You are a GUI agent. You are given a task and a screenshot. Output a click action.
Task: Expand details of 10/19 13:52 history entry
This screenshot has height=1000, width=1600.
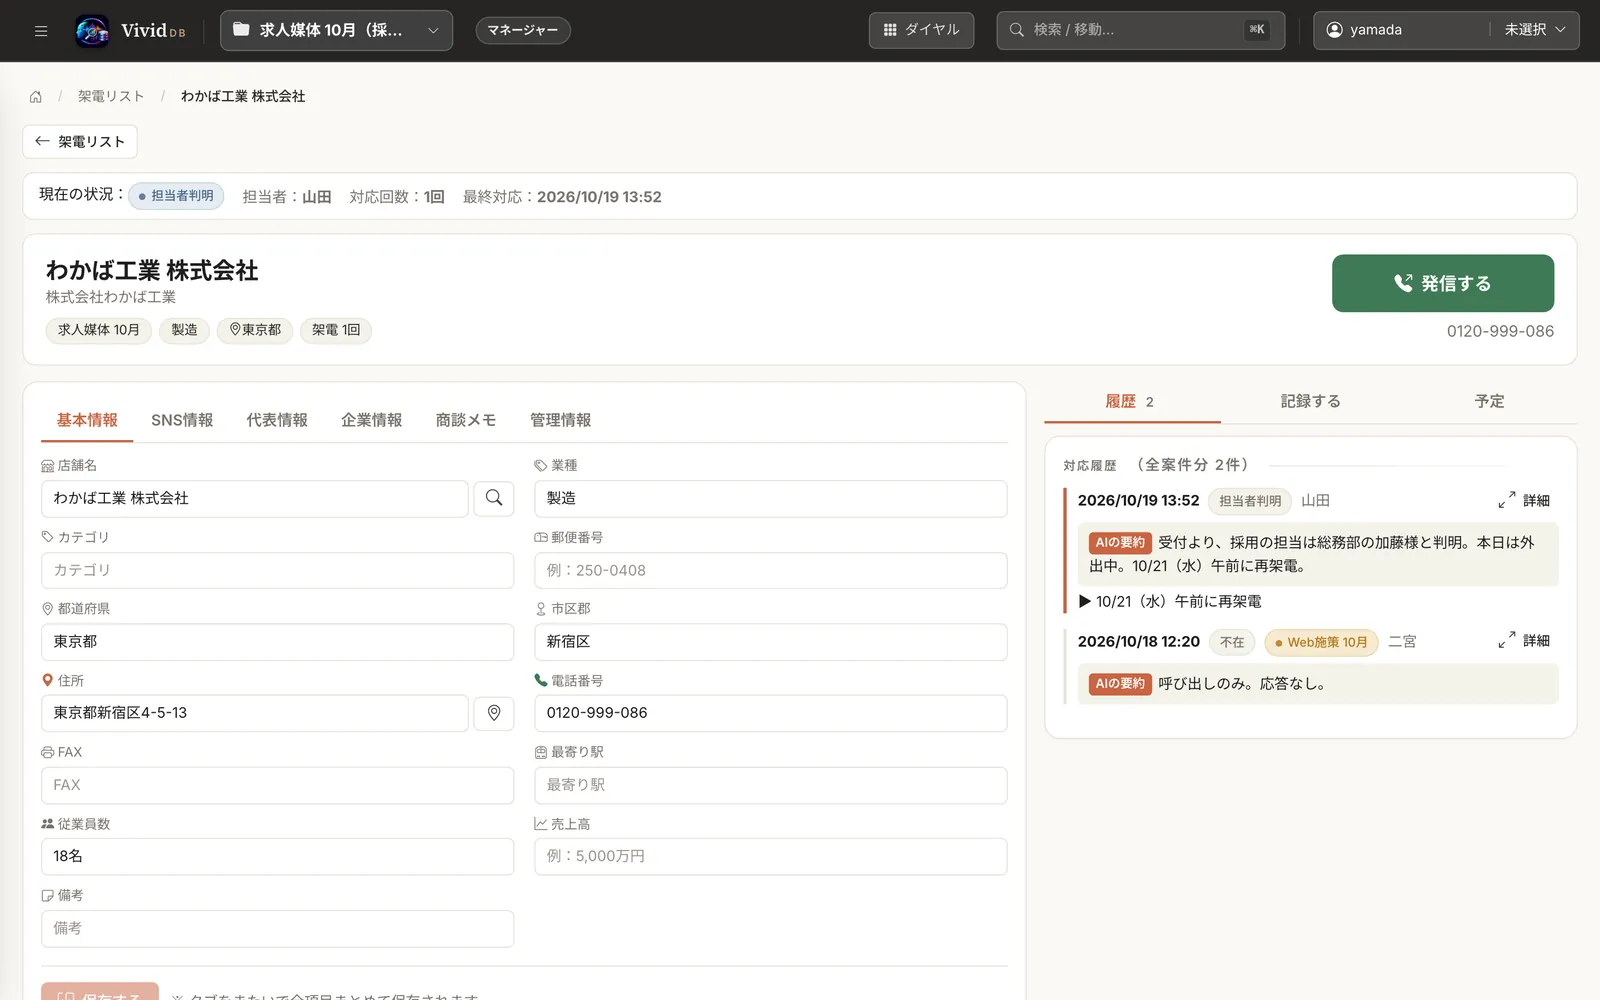(1524, 500)
